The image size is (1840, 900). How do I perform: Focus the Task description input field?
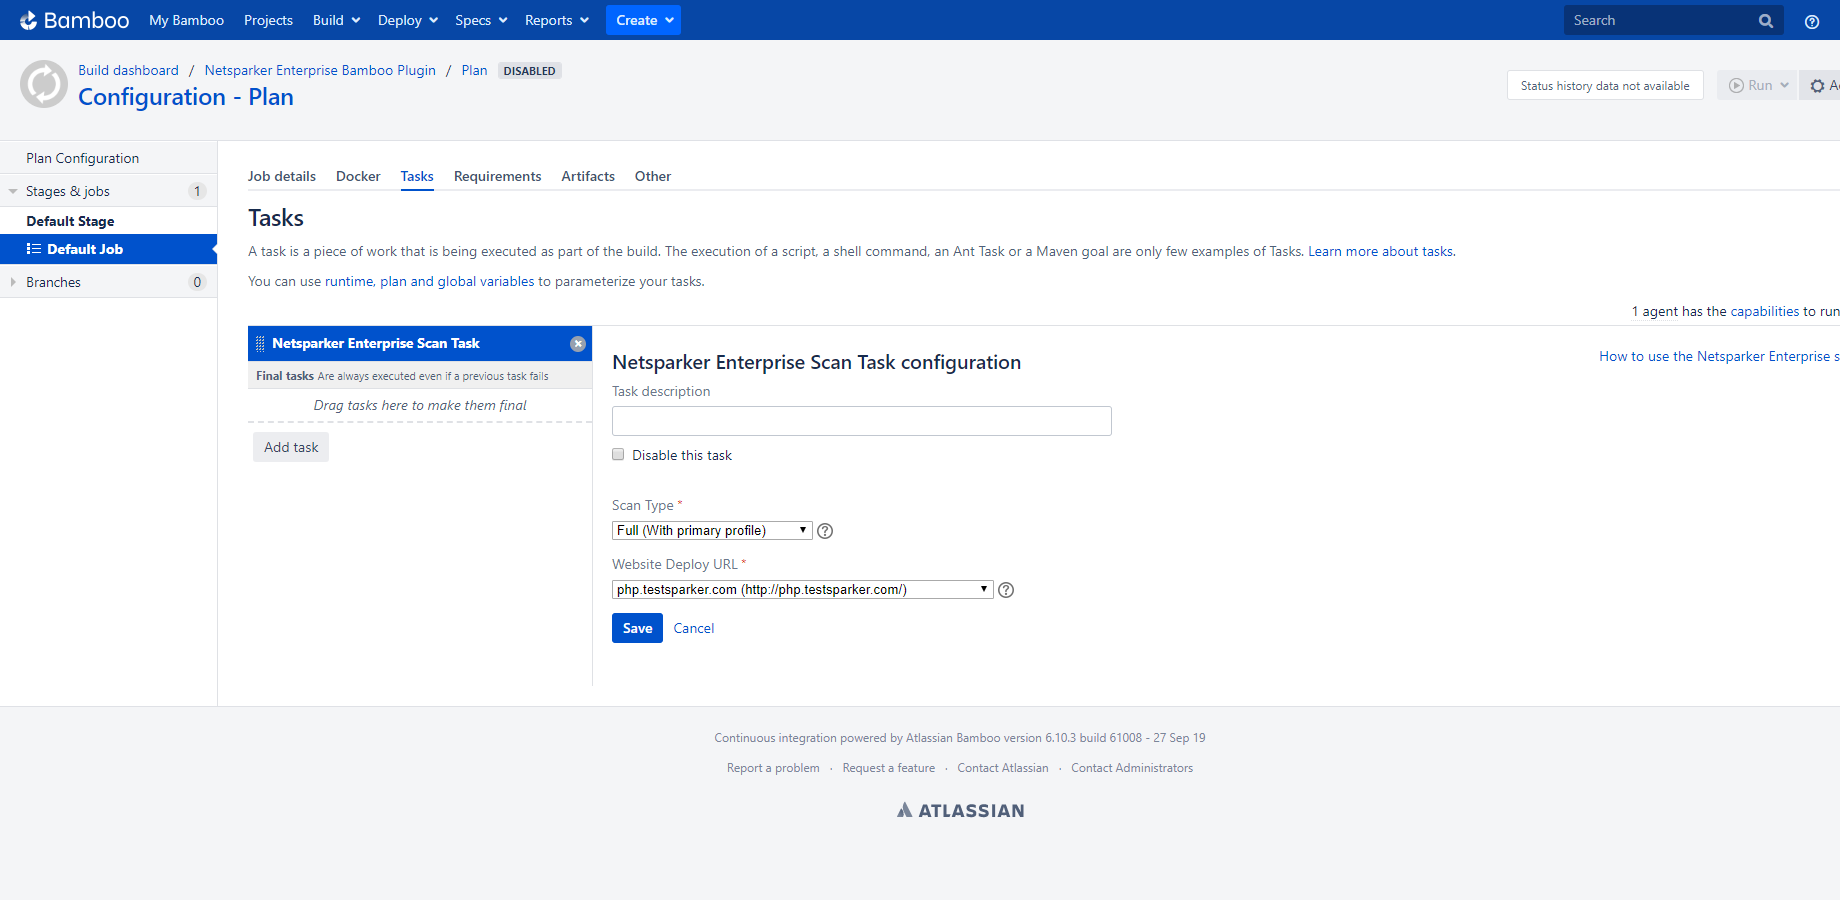coord(862,421)
